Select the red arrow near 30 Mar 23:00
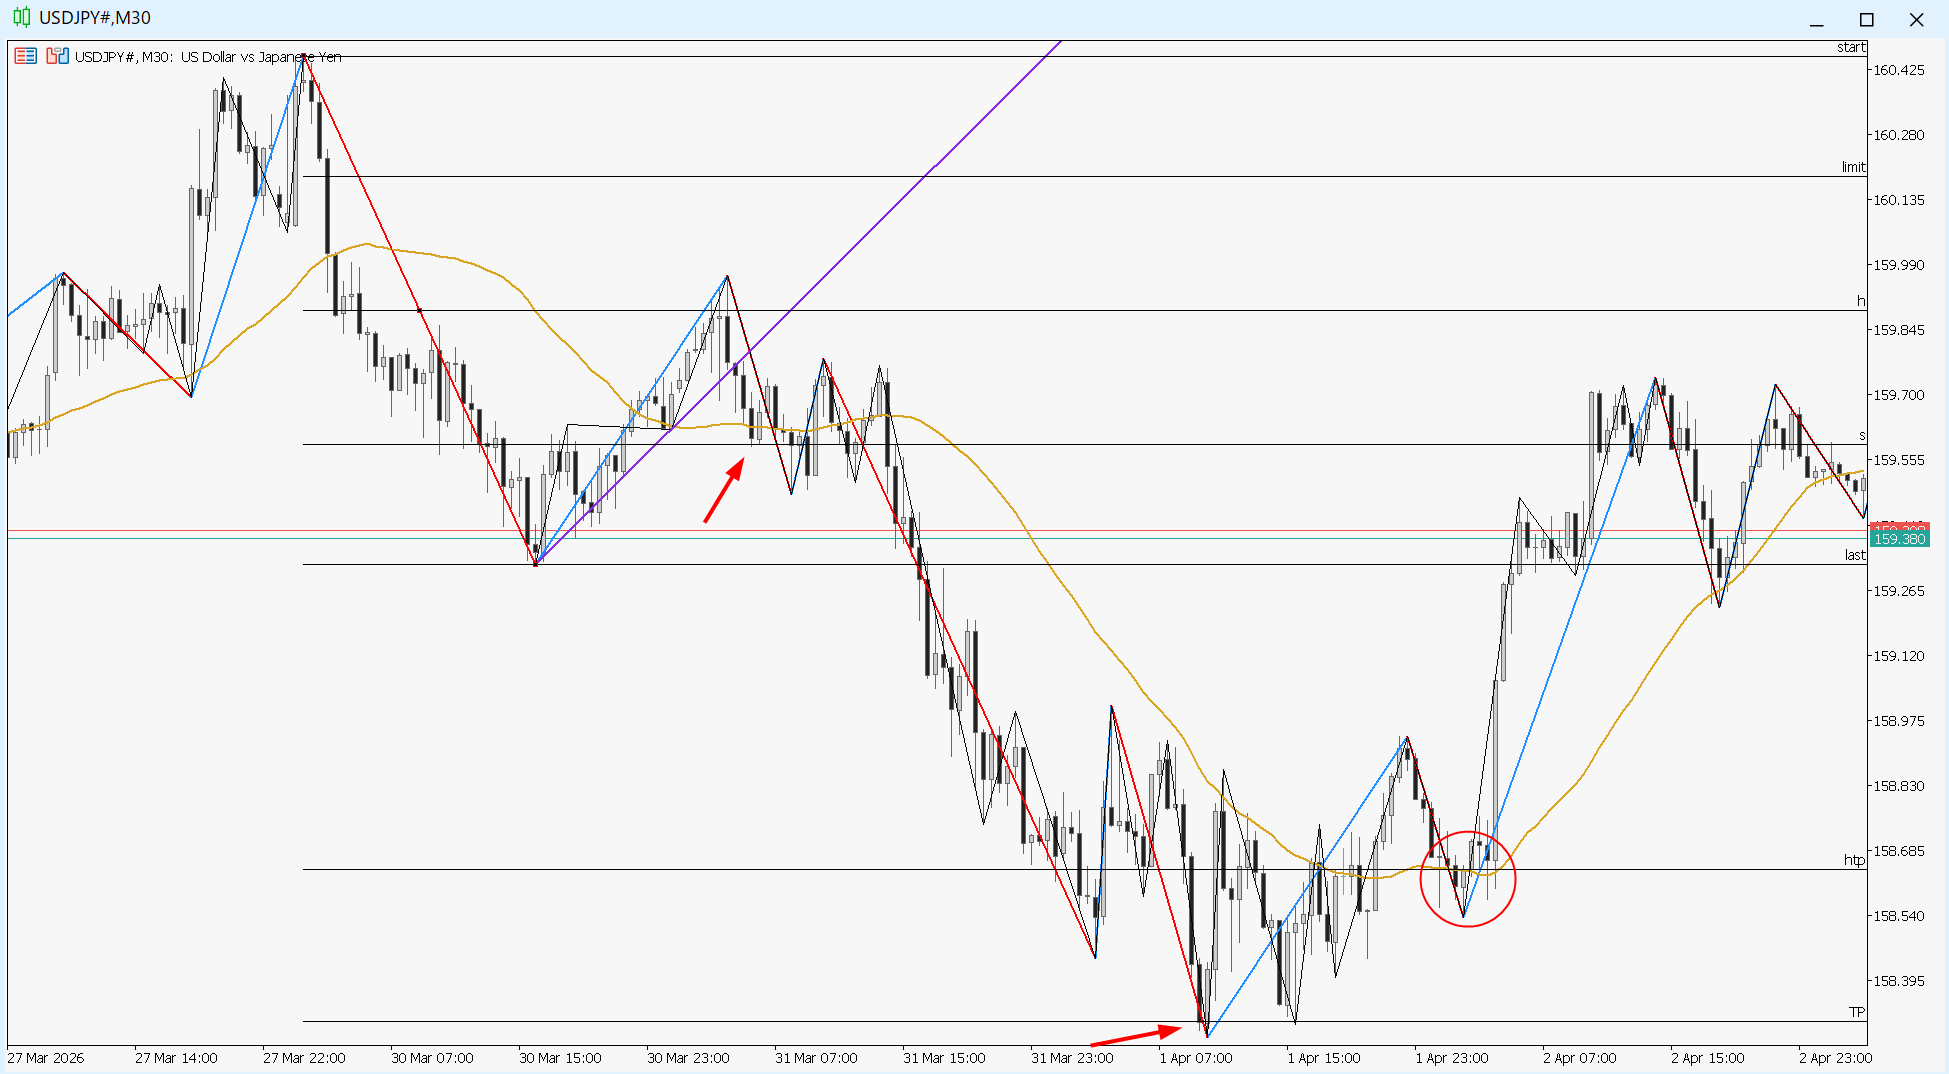 point(723,490)
